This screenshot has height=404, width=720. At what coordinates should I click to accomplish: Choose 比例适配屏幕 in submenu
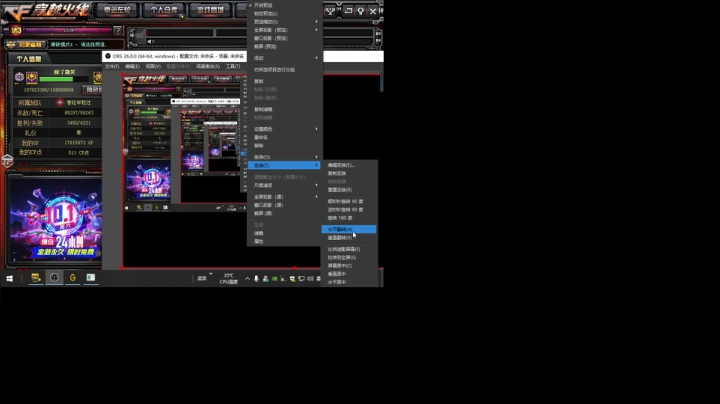(349, 249)
